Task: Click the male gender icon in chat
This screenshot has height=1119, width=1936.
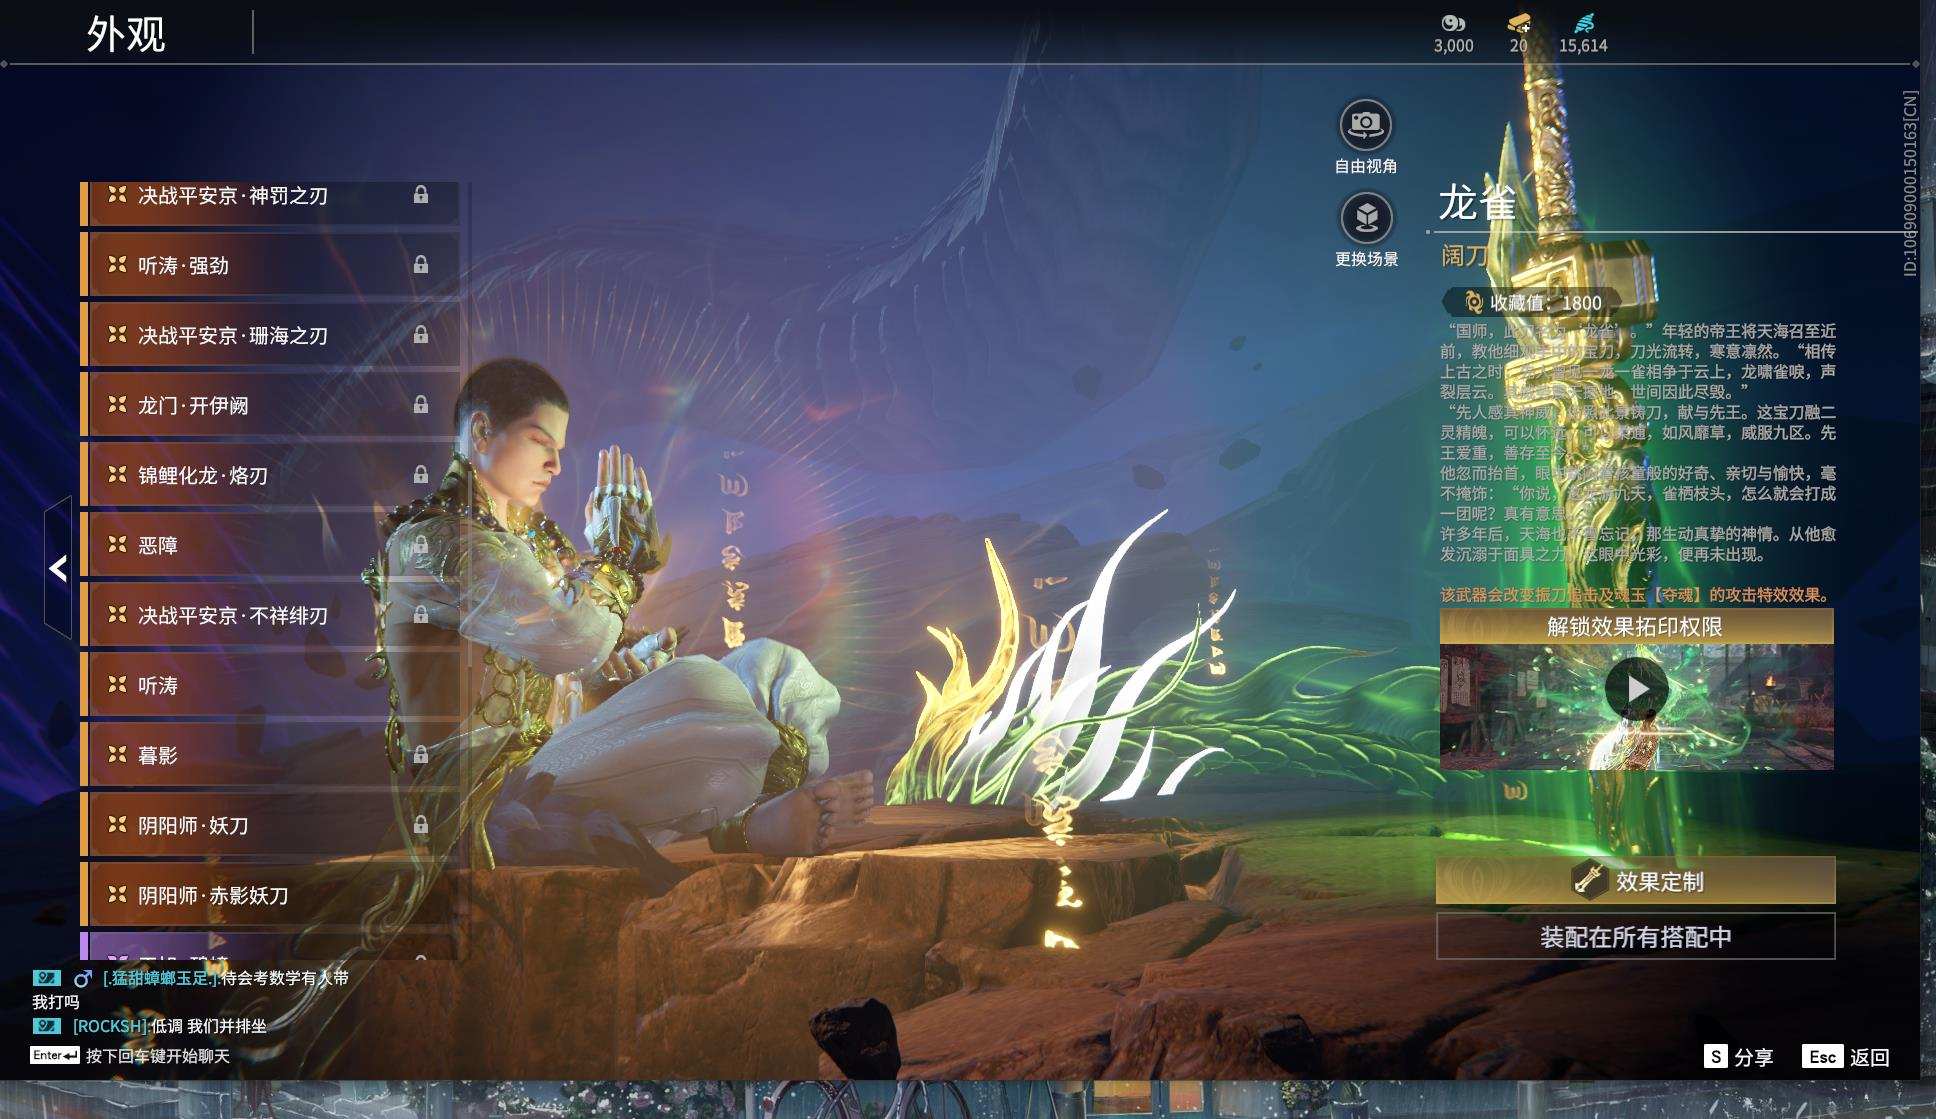Action: click(x=83, y=978)
